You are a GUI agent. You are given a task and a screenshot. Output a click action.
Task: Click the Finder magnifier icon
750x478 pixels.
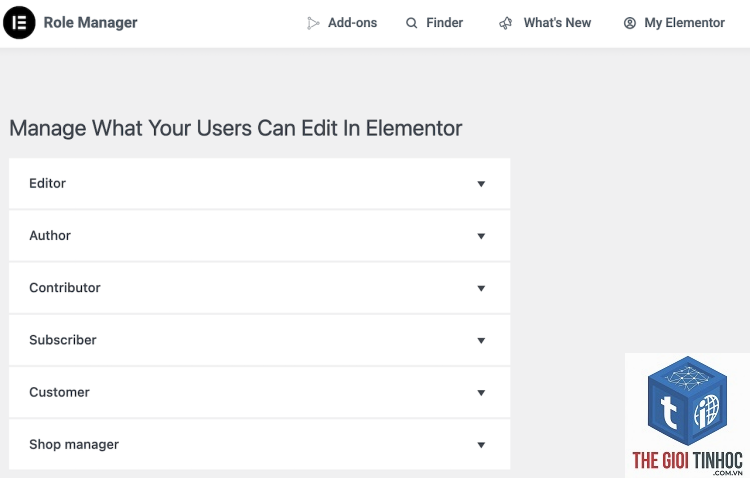[411, 23]
